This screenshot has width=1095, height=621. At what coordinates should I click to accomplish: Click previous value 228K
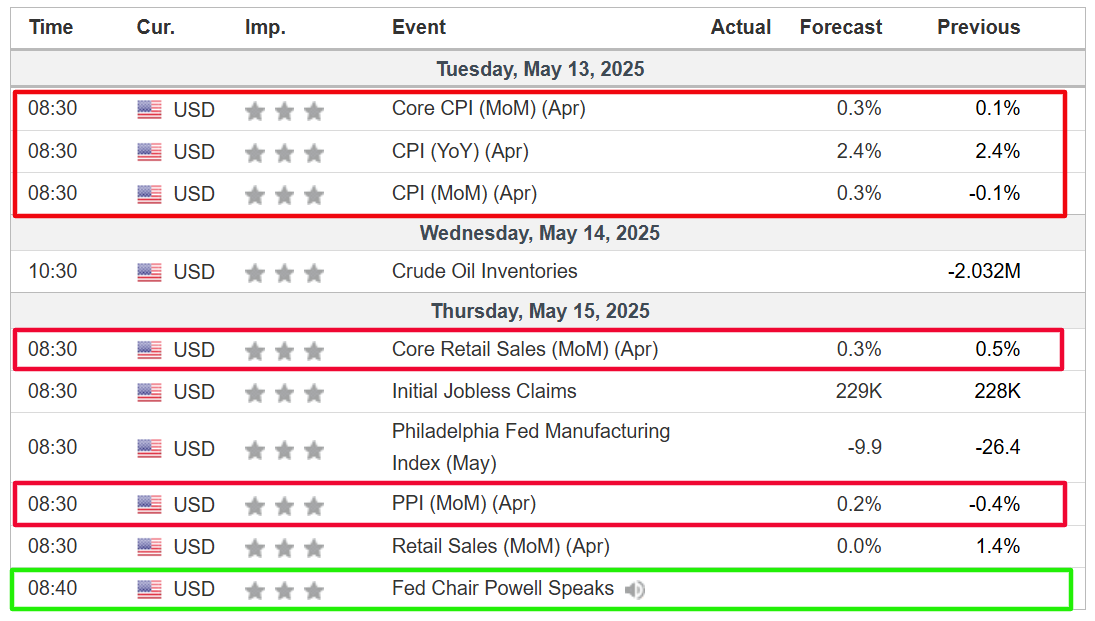(x=997, y=392)
